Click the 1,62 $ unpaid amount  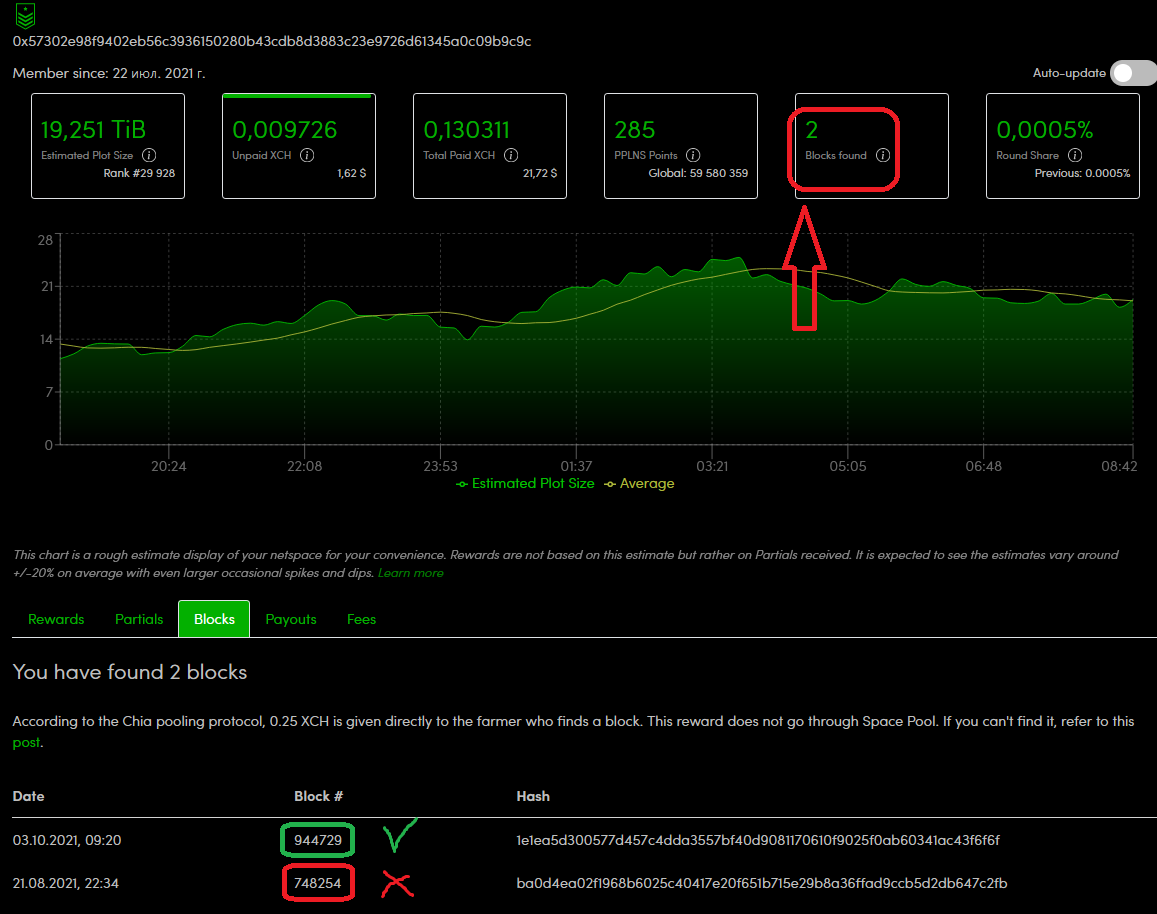[351, 173]
